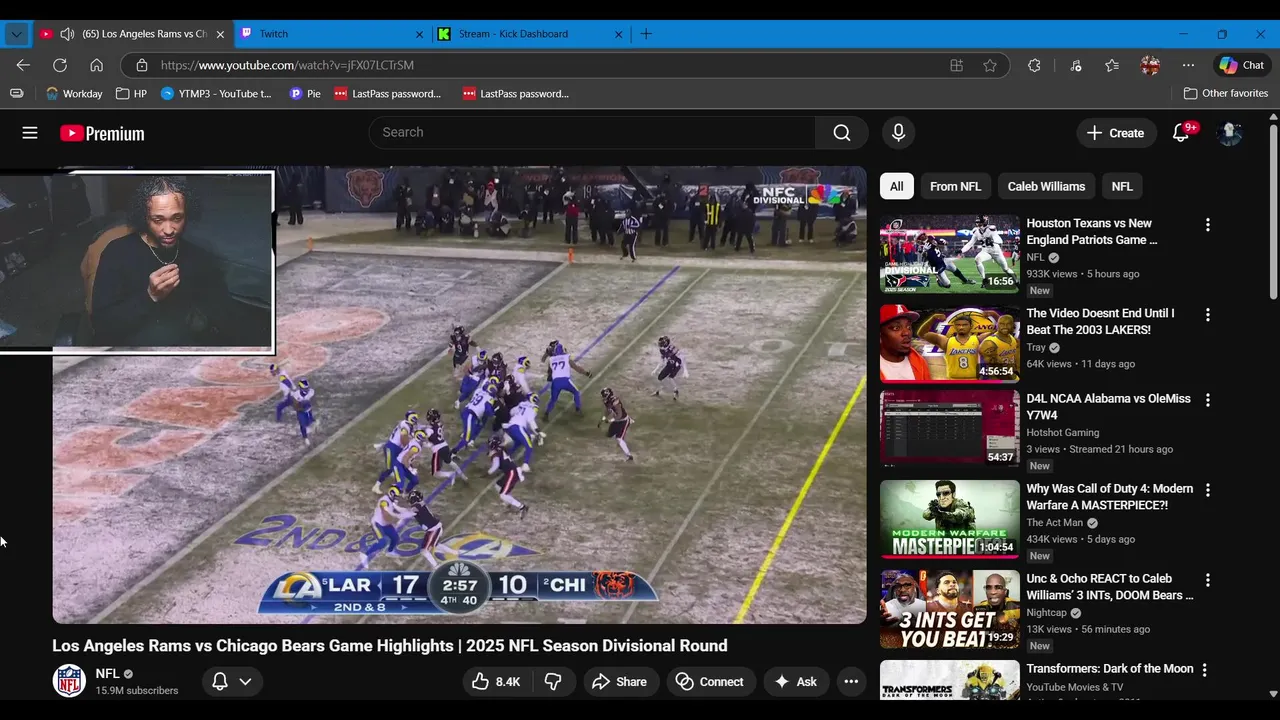Open the NFL channel name link

107,674
